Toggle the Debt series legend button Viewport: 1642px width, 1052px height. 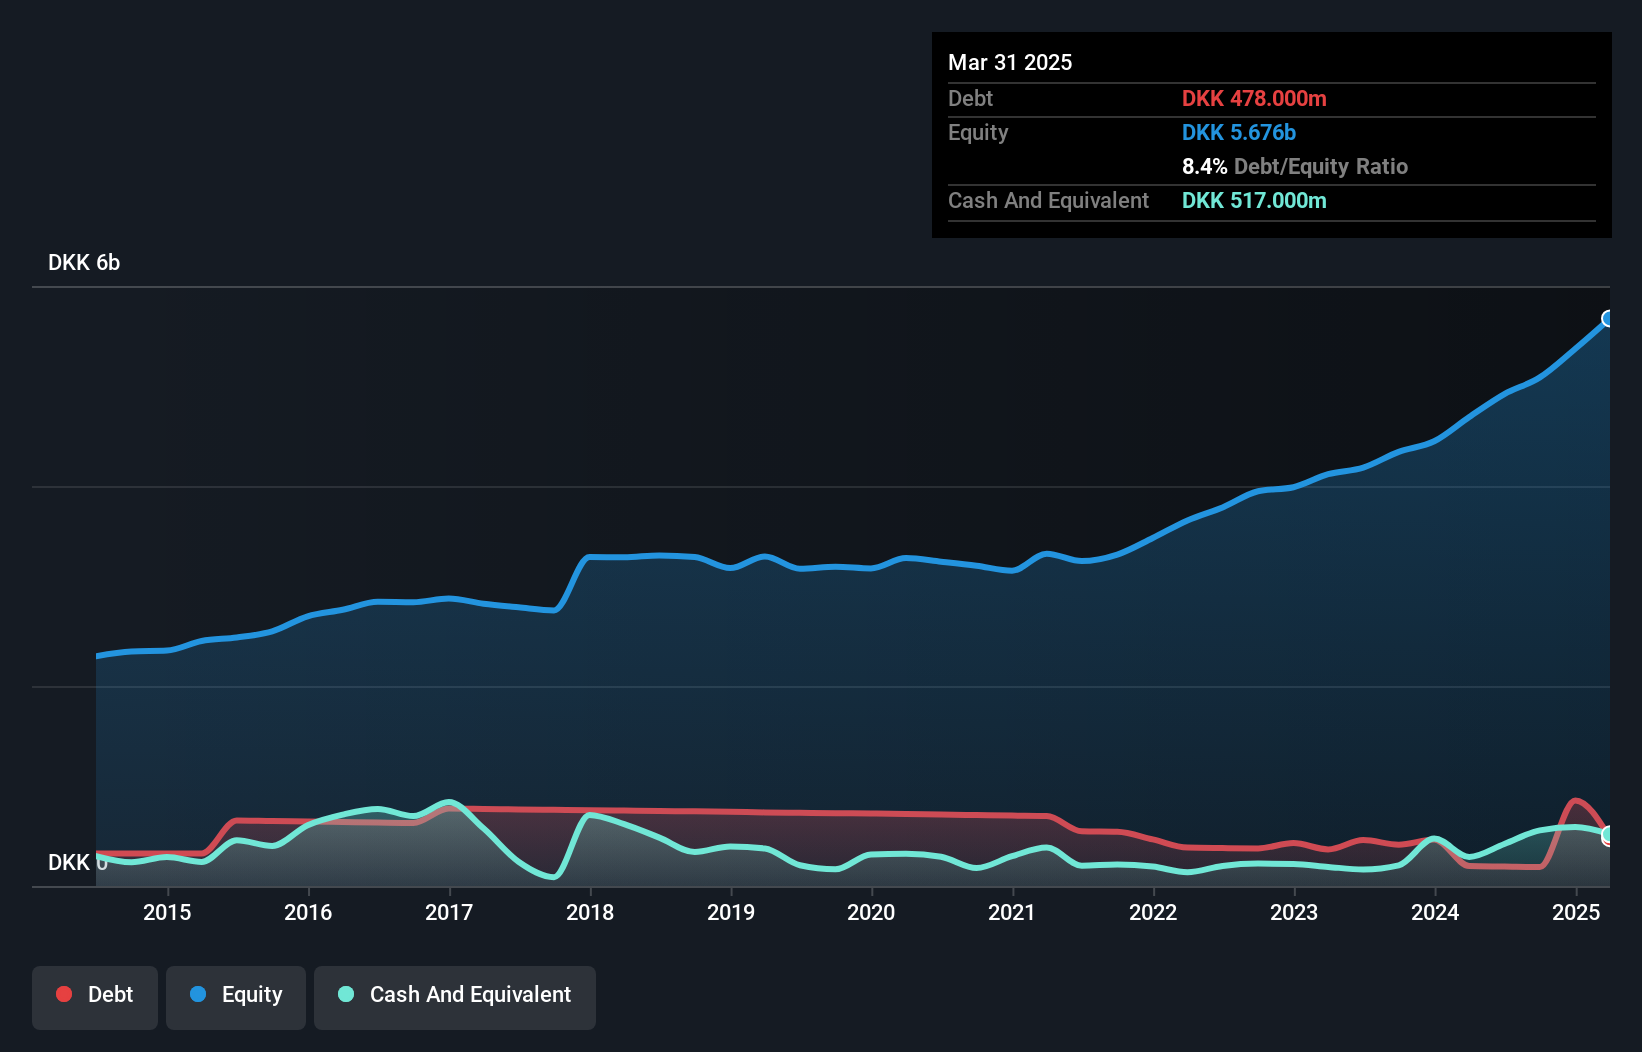[x=95, y=997]
